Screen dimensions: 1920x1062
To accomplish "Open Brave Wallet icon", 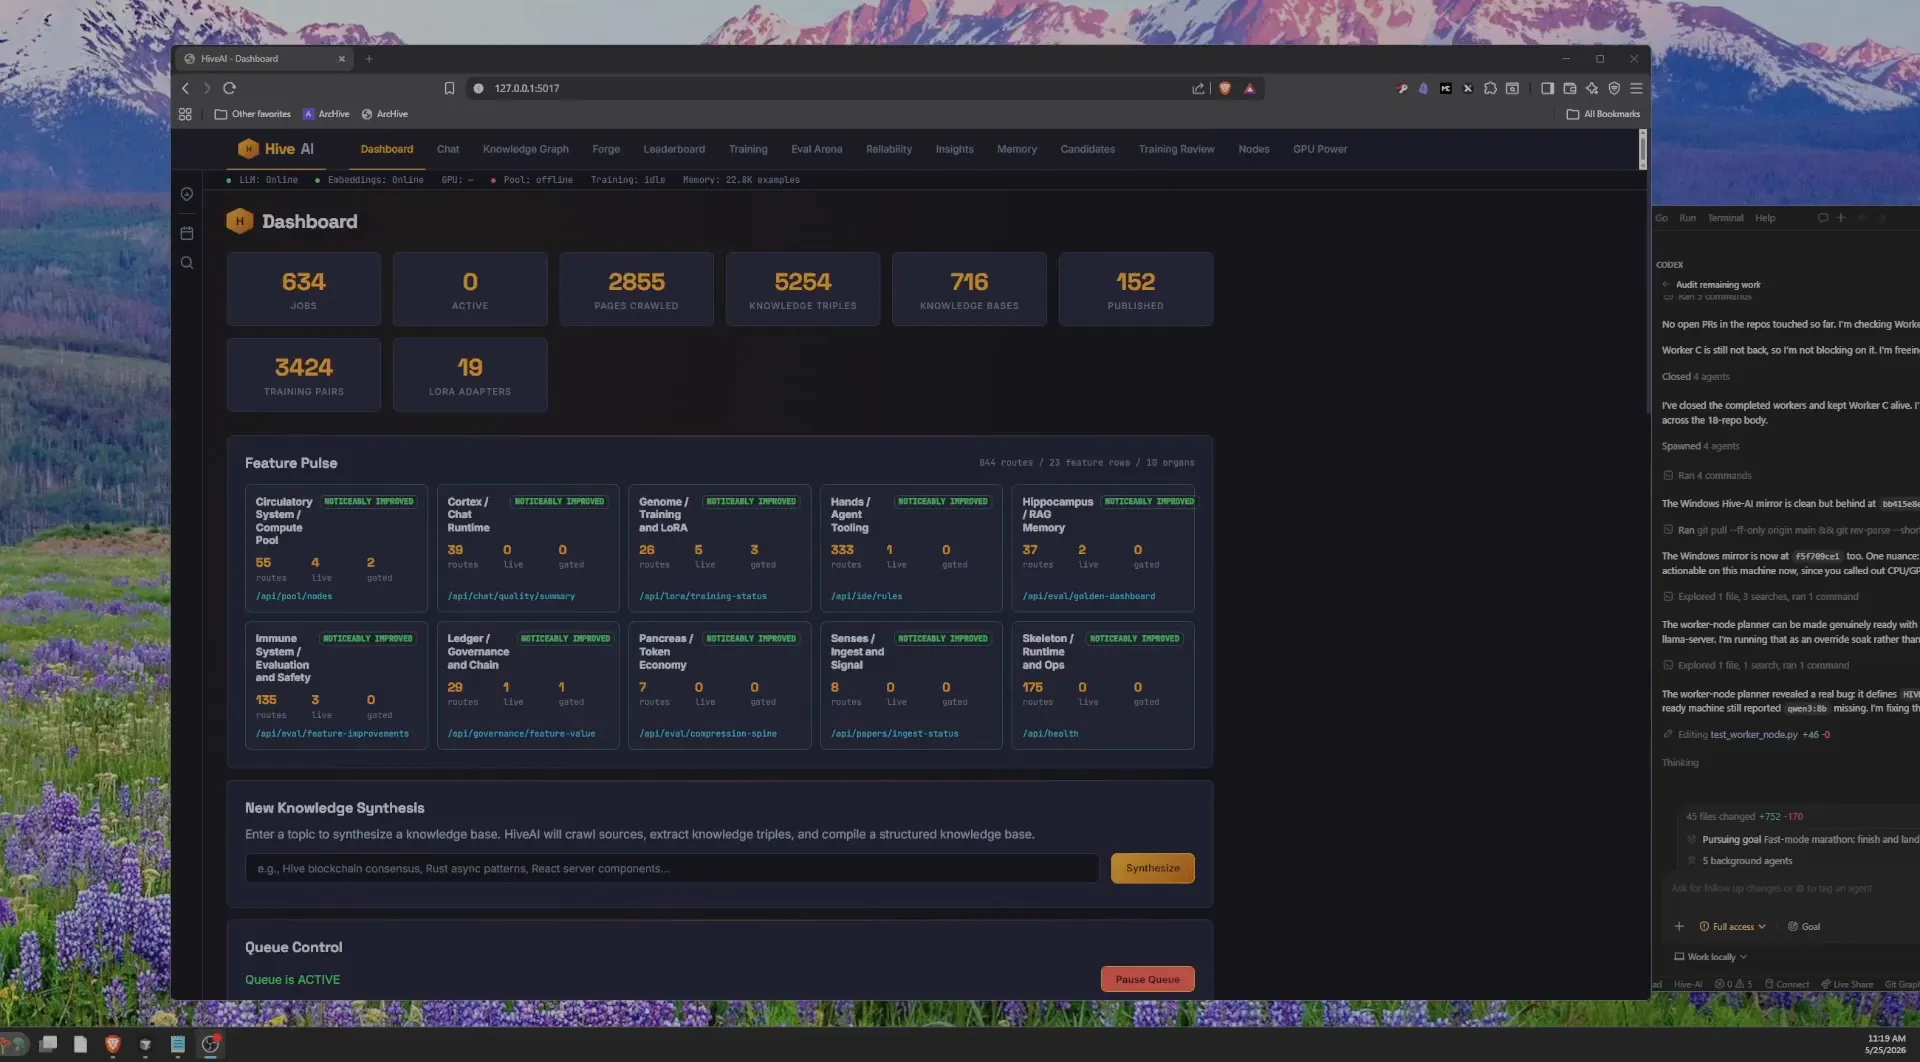I will coord(1569,88).
